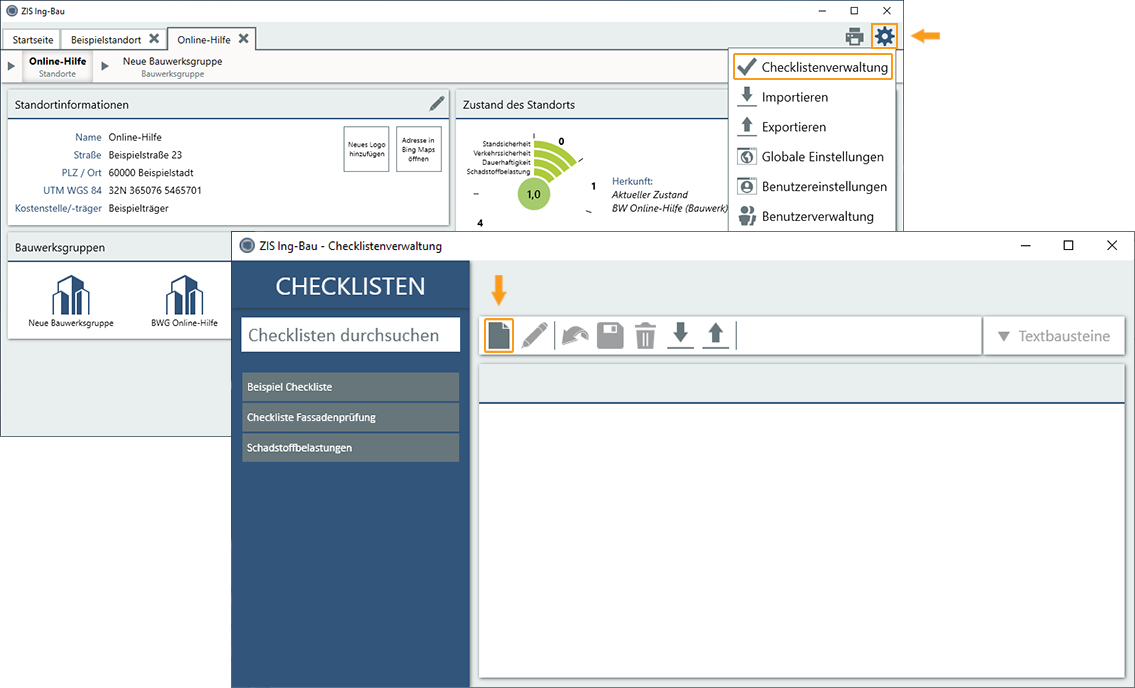Switch to the Startseite tab
The width and height of the screenshot is (1135, 688).
(x=34, y=39)
